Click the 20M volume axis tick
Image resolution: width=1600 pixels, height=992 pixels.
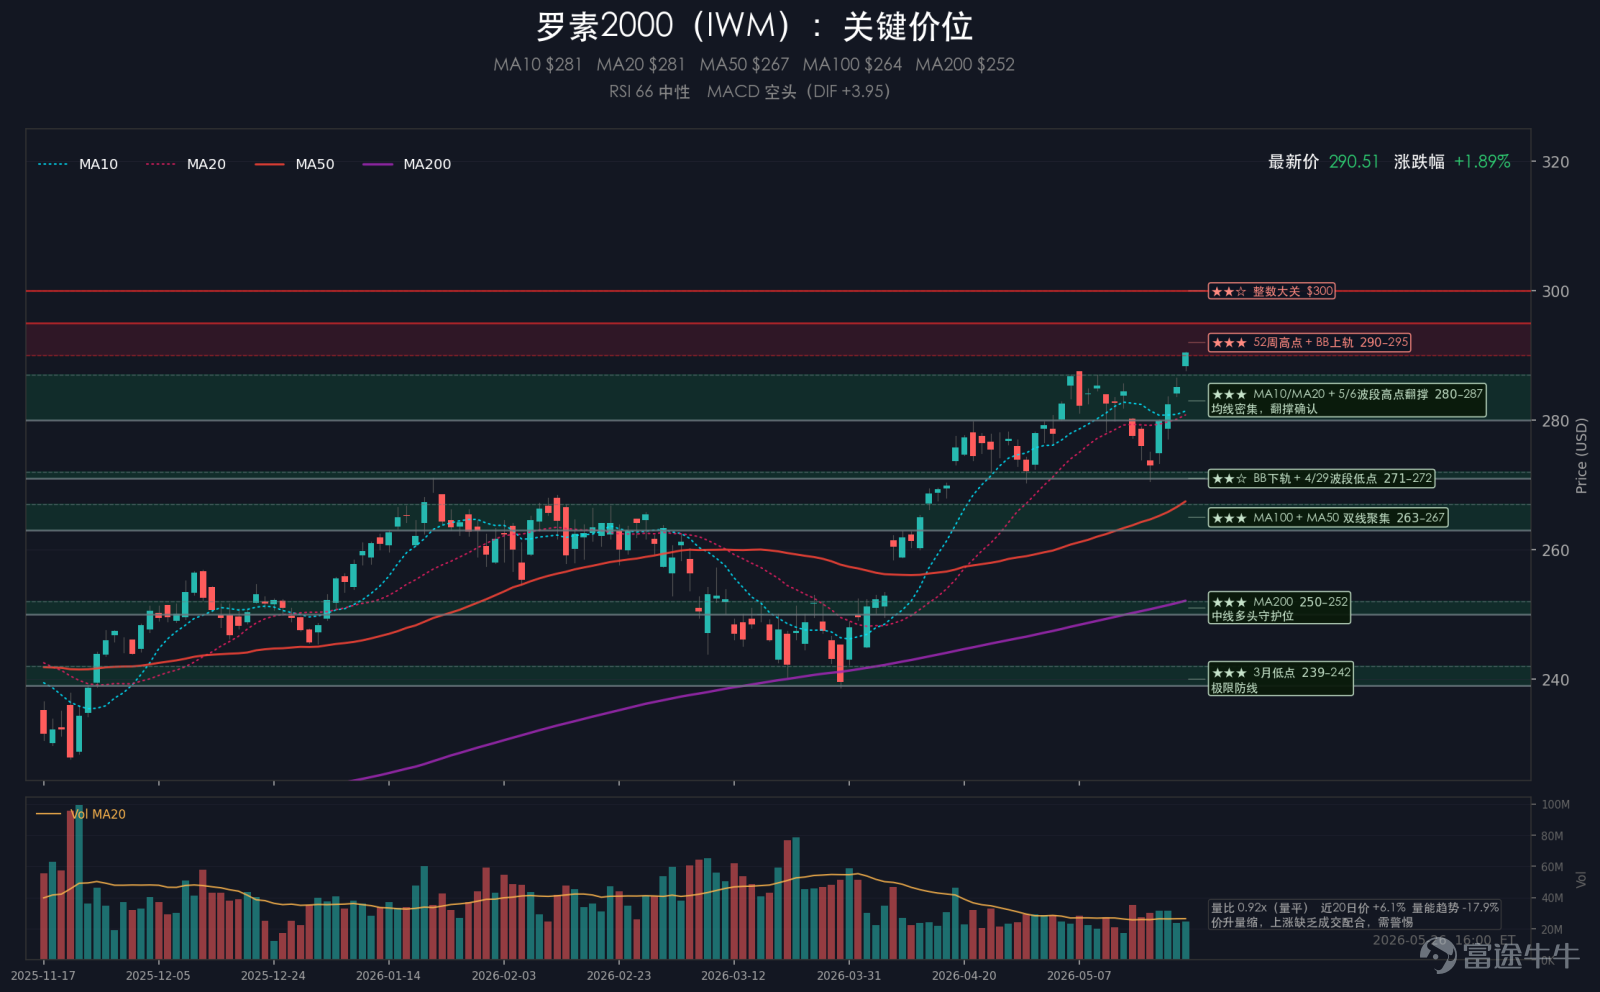point(1552,929)
